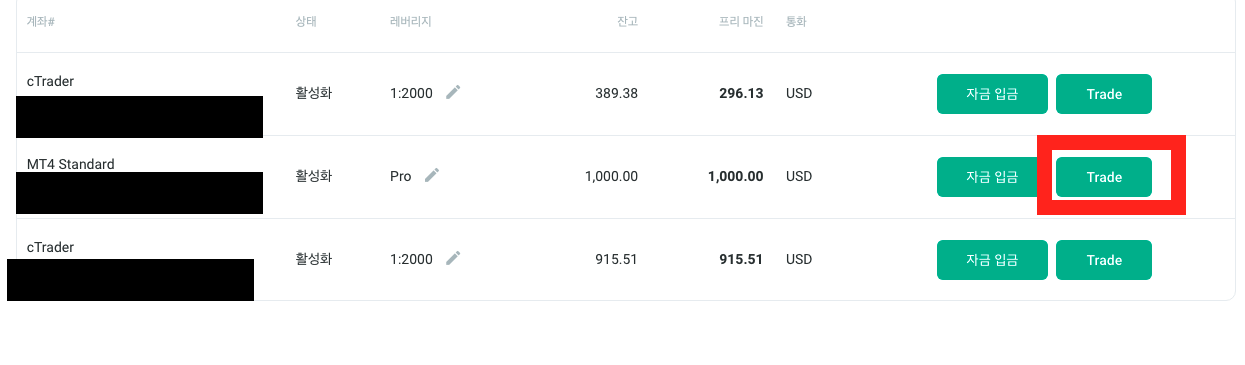Click 활성화 status in the MT4 Standard row
This screenshot has width=1245, height=365.
(314, 177)
